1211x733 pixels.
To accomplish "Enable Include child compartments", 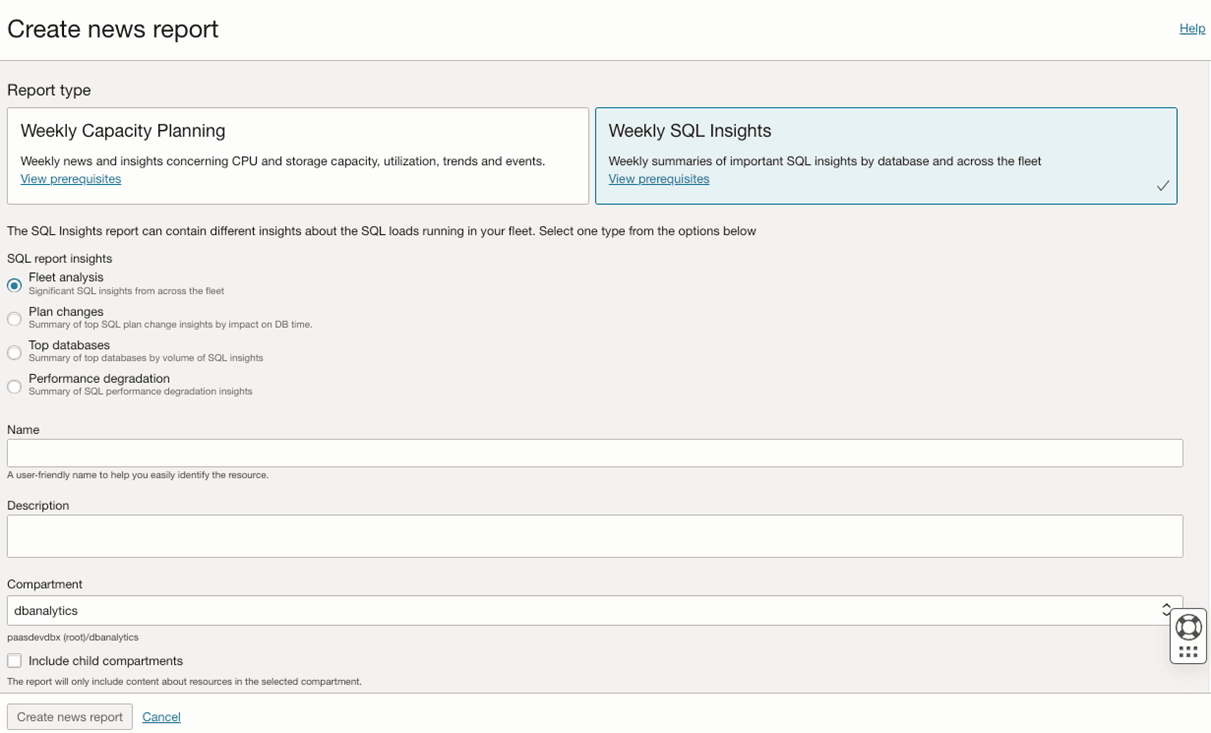I will point(14,660).
